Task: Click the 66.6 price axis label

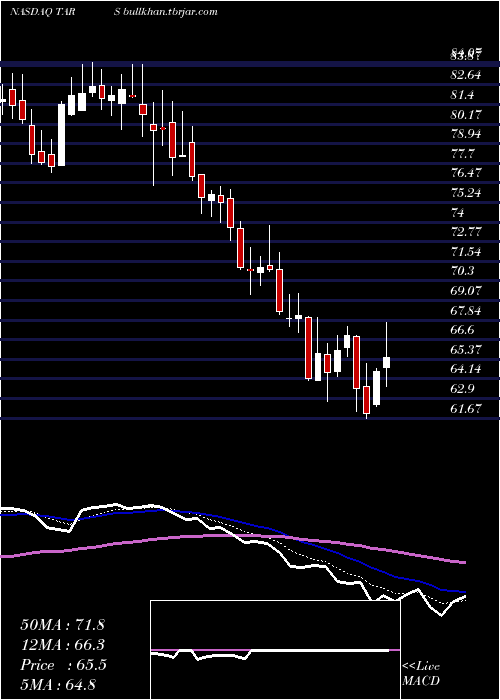Action: tap(462, 330)
